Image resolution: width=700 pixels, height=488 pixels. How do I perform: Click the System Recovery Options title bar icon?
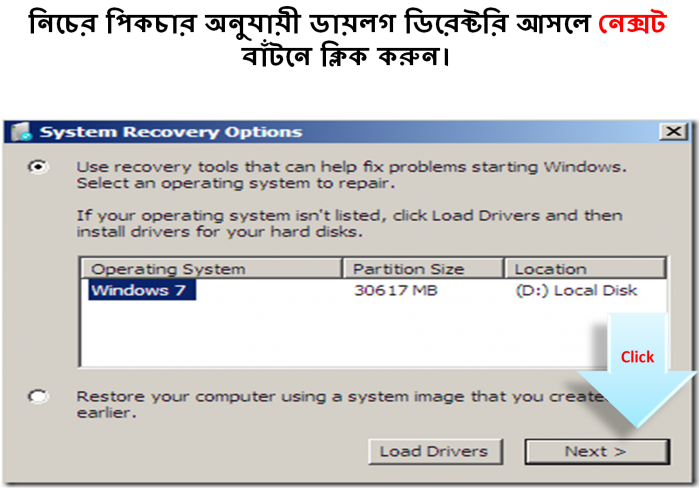(x=21, y=132)
